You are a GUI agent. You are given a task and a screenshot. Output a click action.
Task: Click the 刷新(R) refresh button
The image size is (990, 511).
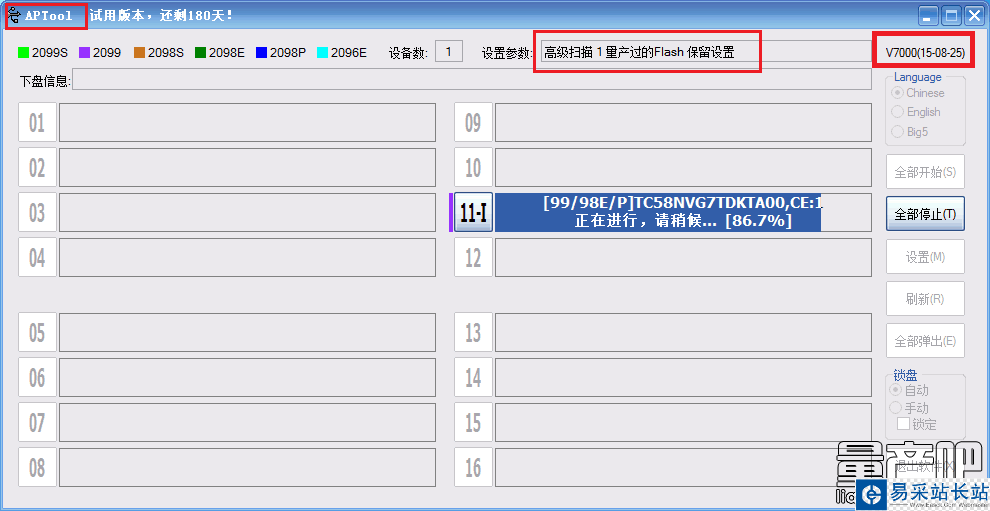[x=925, y=299]
